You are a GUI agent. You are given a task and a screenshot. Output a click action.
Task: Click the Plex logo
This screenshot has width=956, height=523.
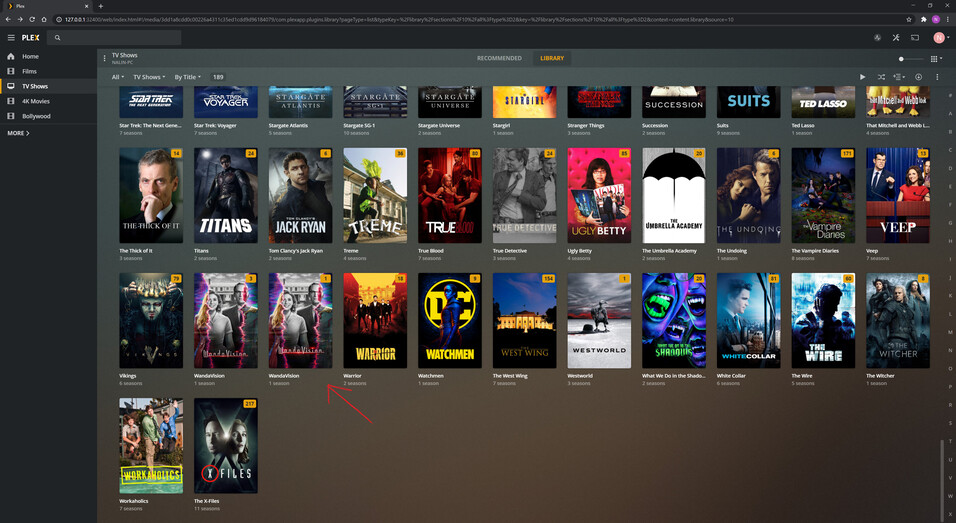point(30,38)
